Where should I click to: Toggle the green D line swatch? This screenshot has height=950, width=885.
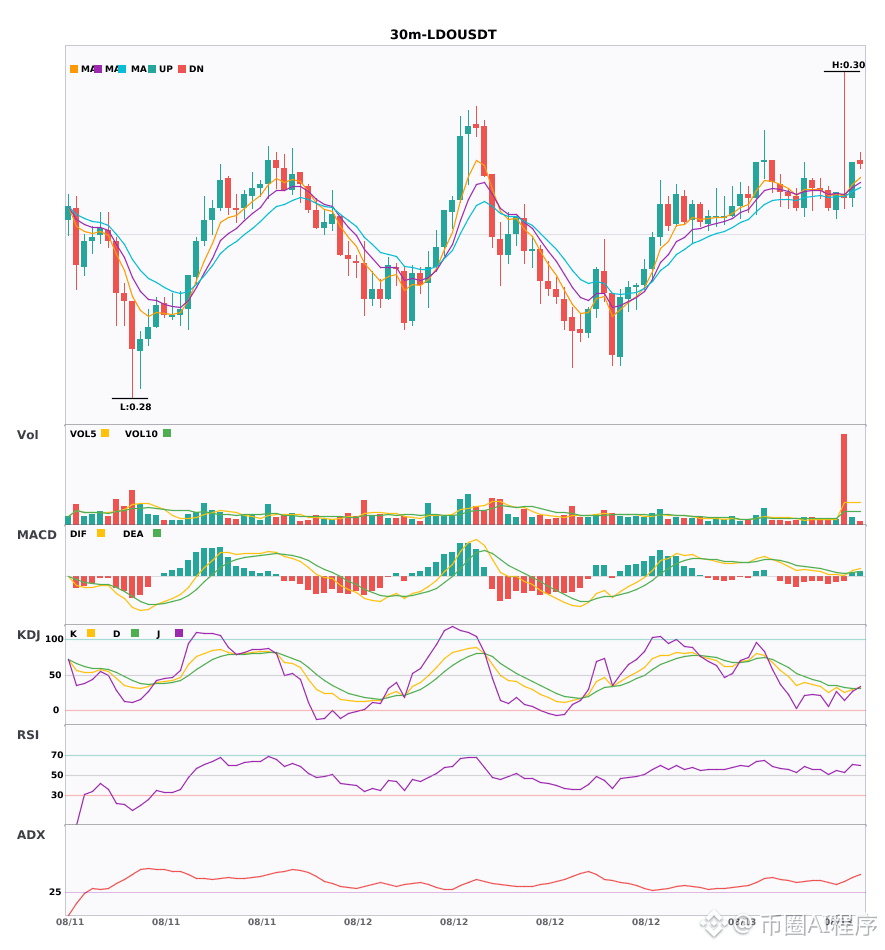coord(135,633)
